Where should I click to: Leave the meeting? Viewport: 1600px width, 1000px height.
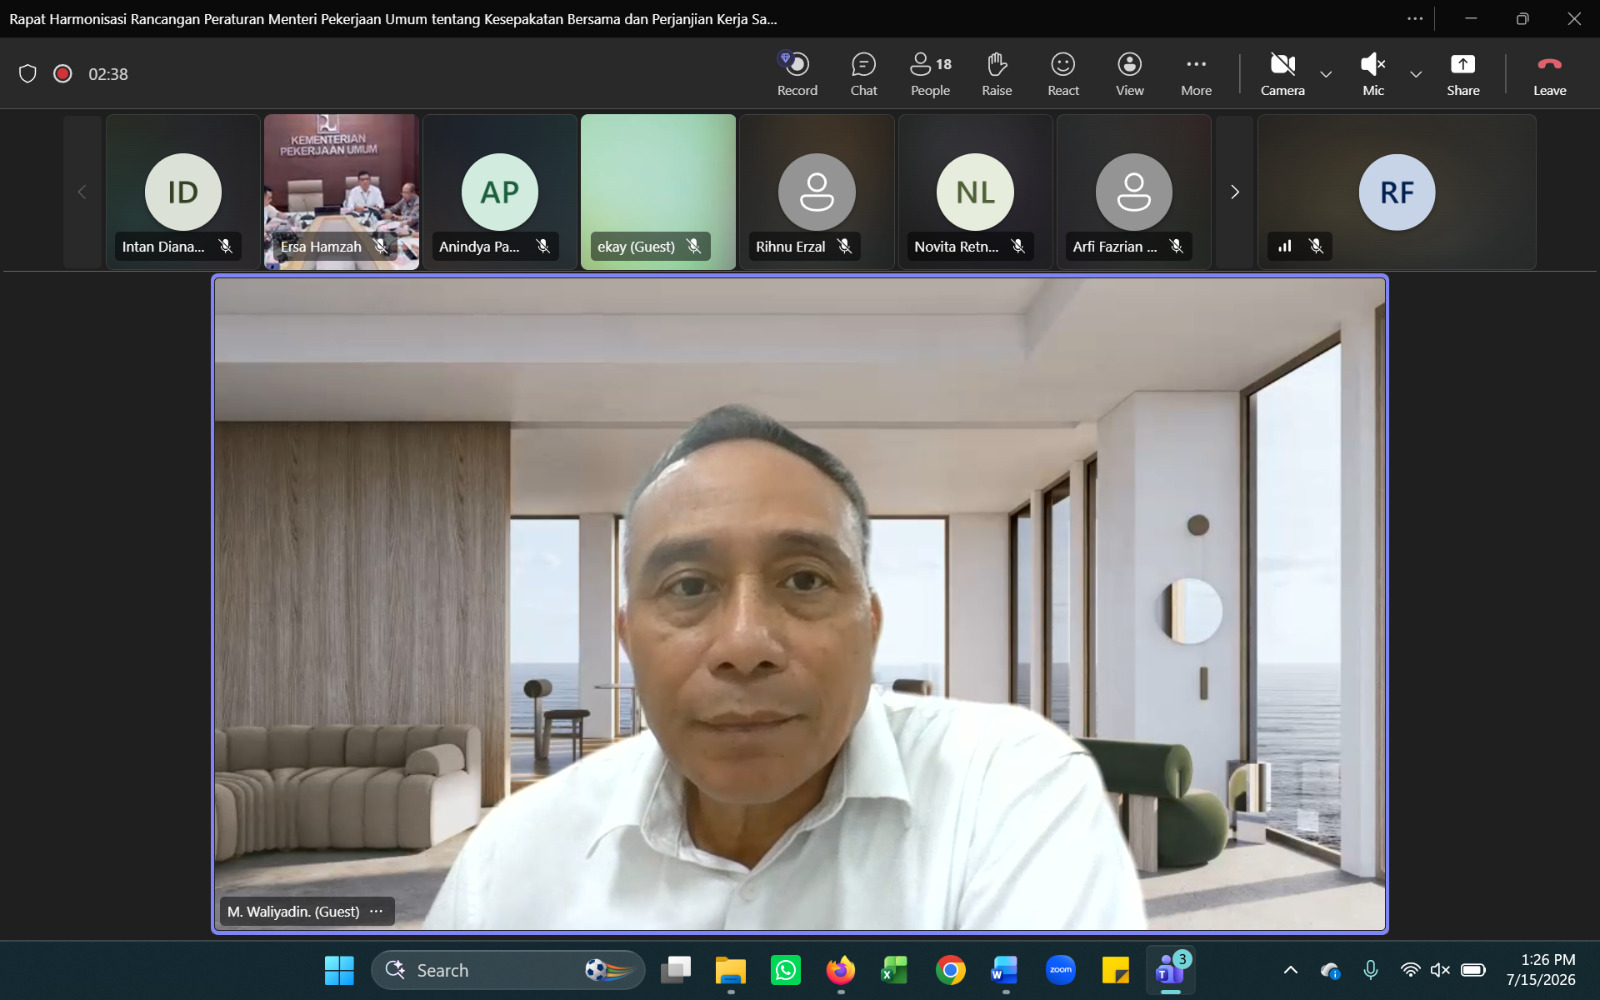pyautogui.click(x=1549, y=74)
